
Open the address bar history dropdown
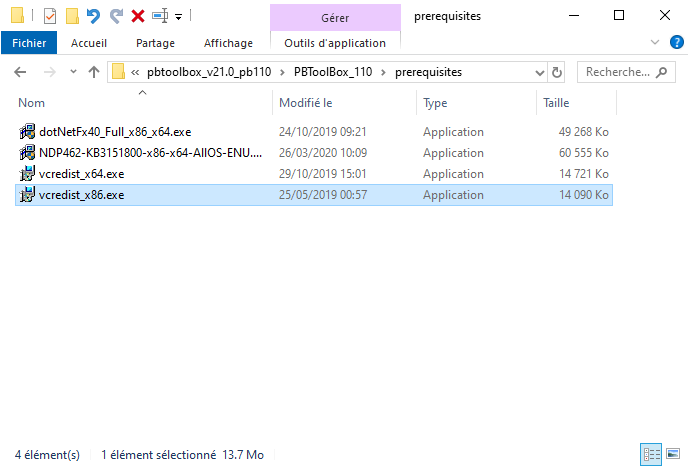coord(539,72)
